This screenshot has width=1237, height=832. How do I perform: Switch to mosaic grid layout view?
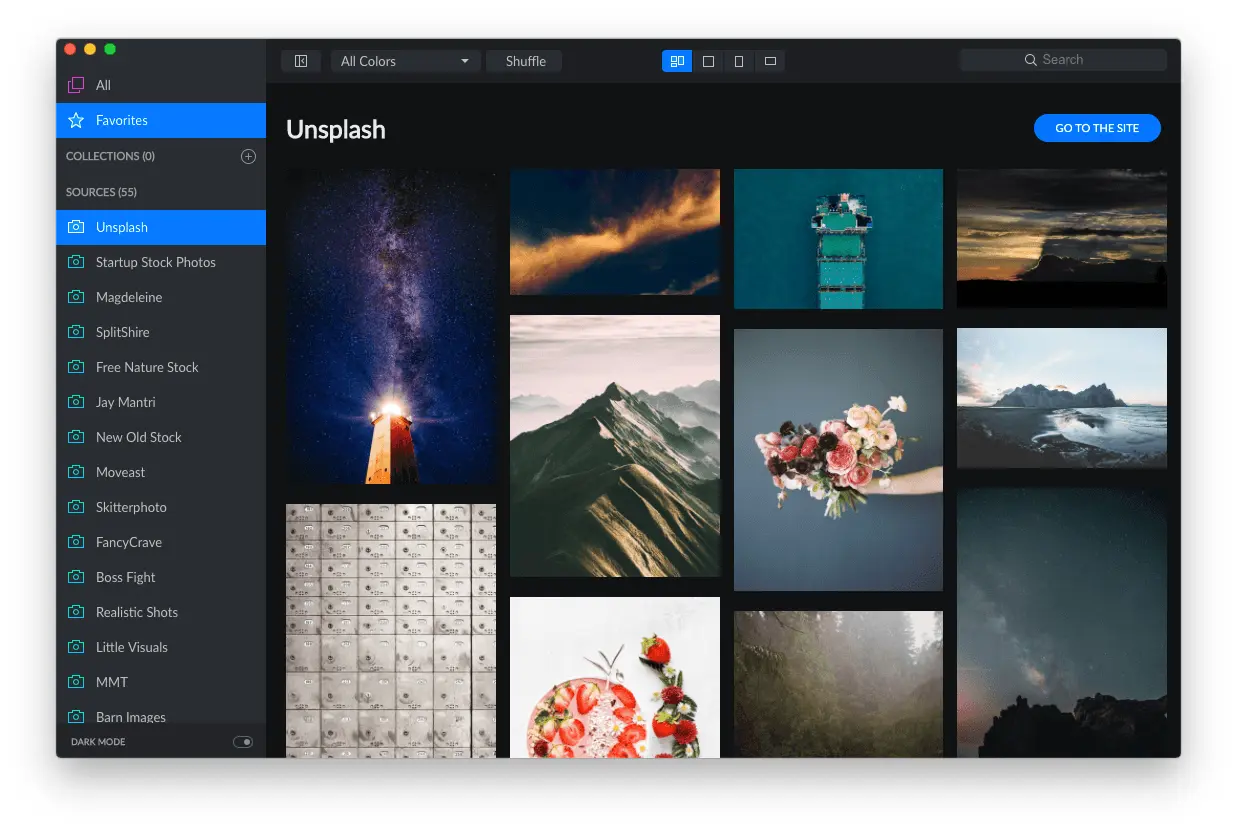click(677, 61)
